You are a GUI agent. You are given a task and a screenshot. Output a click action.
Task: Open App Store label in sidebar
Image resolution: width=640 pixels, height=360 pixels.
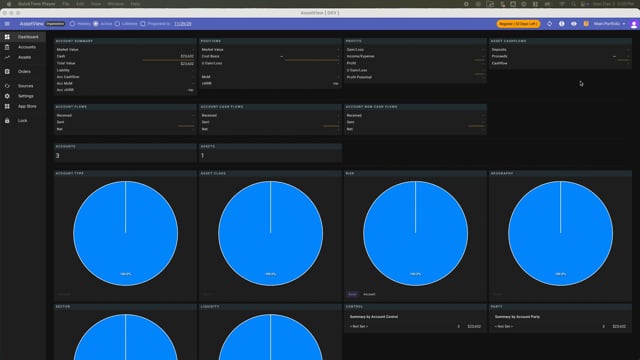coord(27,106)
